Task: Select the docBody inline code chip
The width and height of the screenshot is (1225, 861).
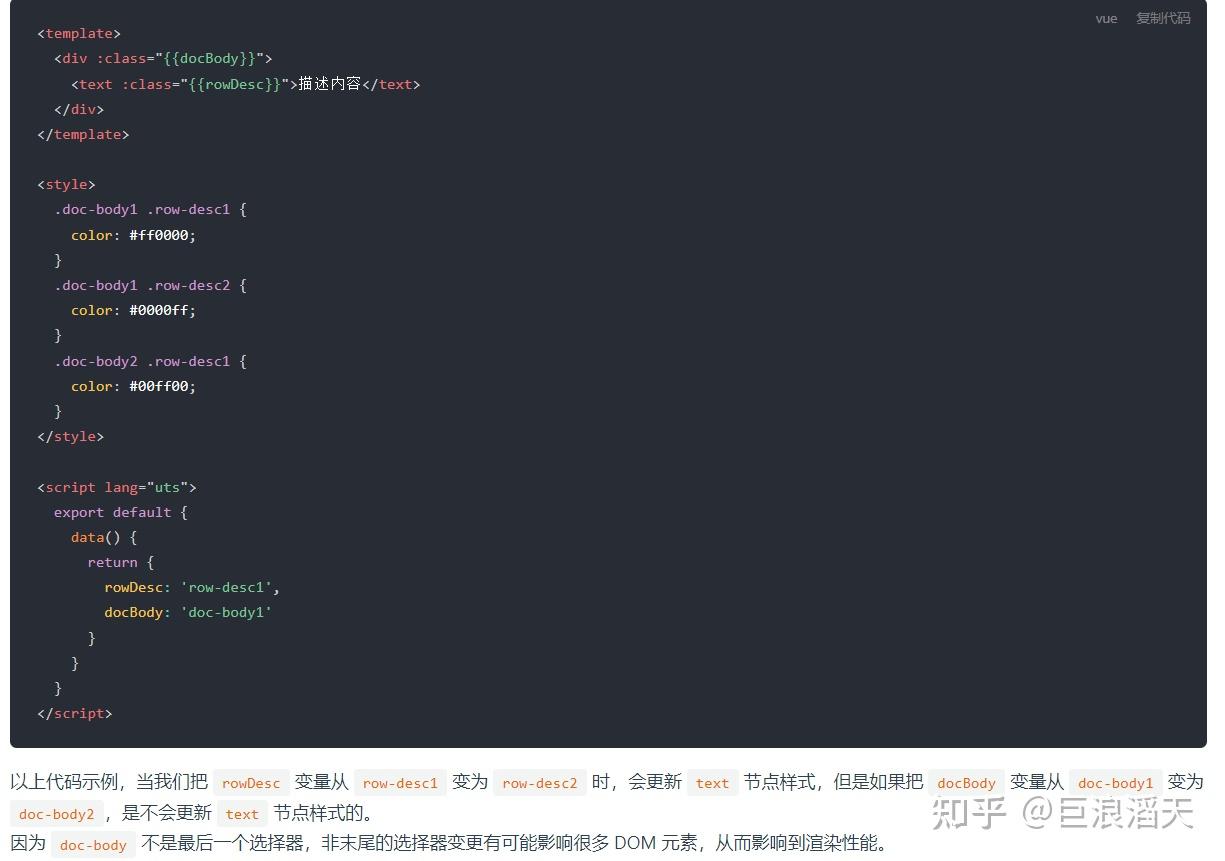Action: (x=965, y=782)
